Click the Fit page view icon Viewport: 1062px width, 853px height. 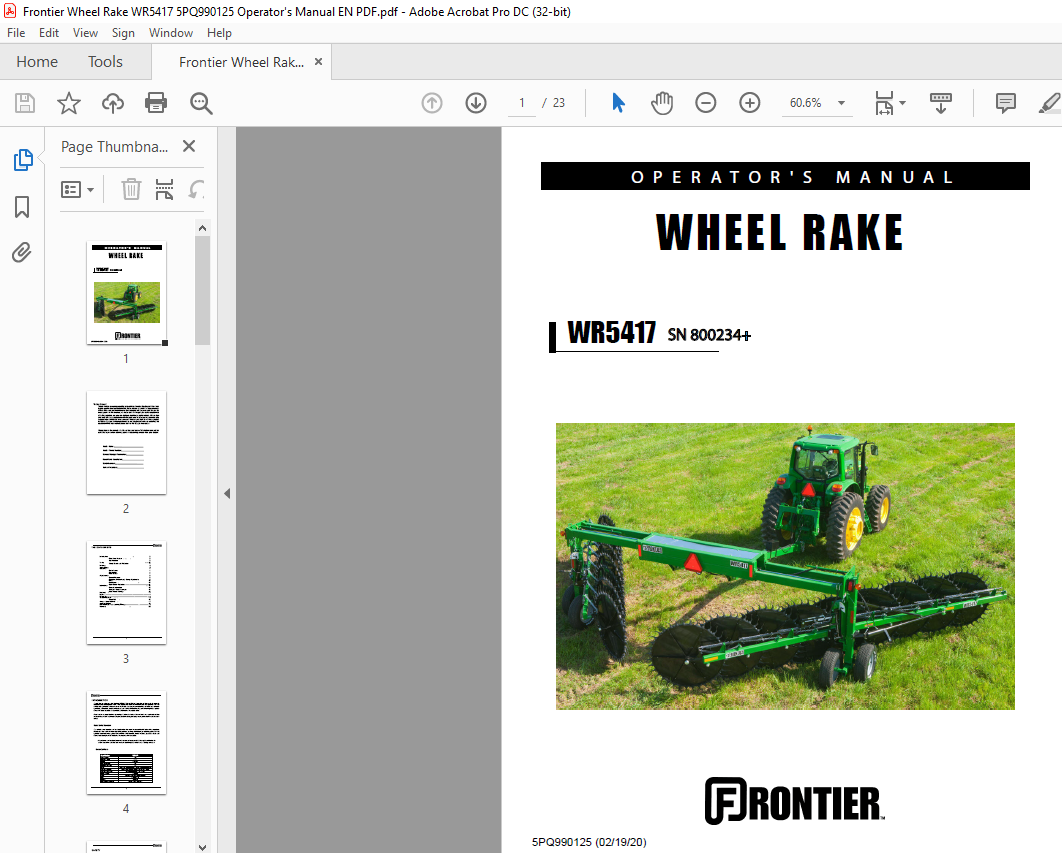[x=885, y=103]
